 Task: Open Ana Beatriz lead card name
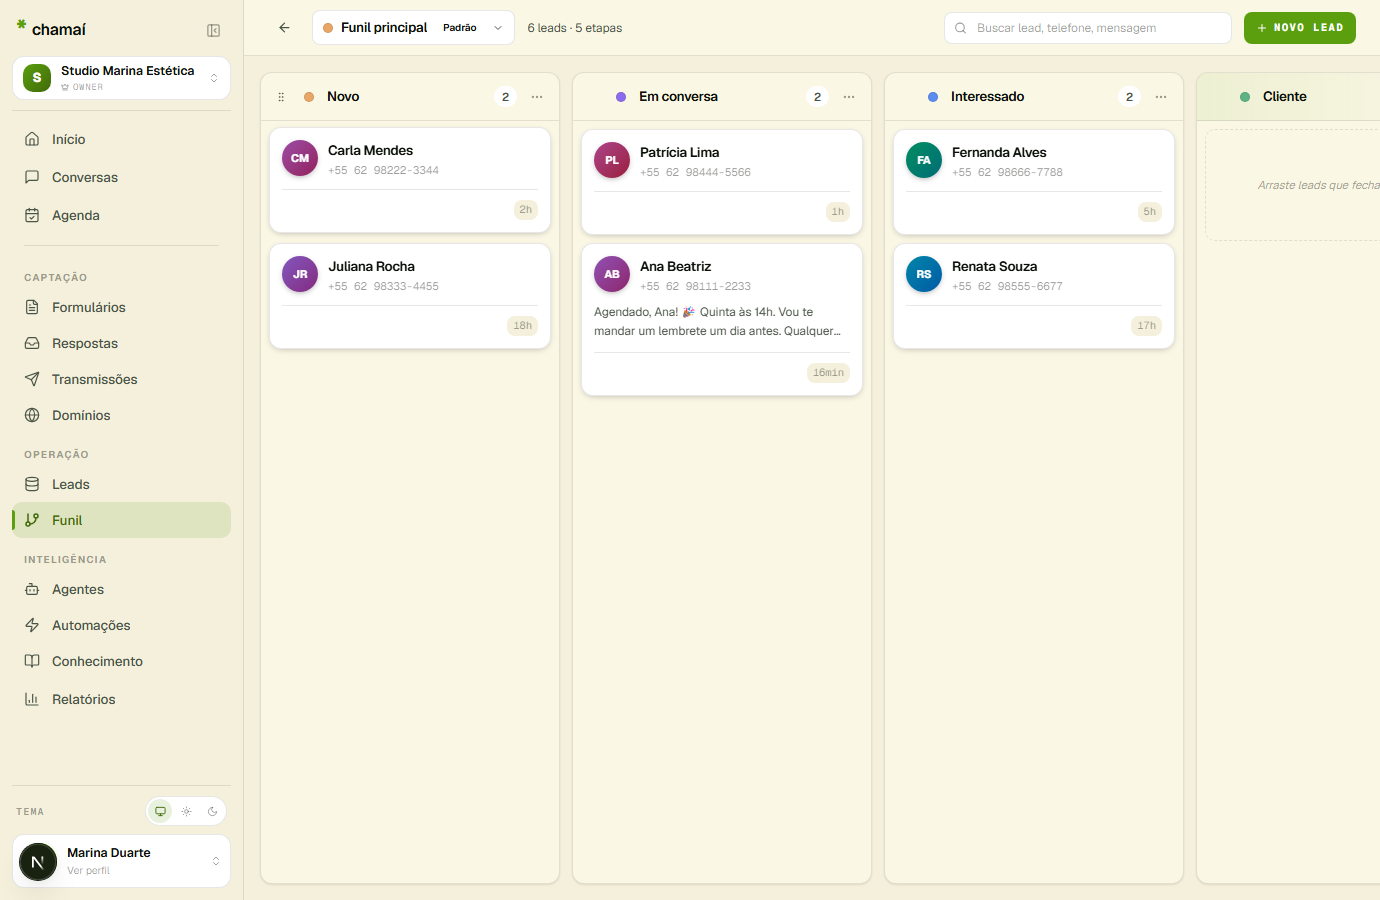click(675, 266)
